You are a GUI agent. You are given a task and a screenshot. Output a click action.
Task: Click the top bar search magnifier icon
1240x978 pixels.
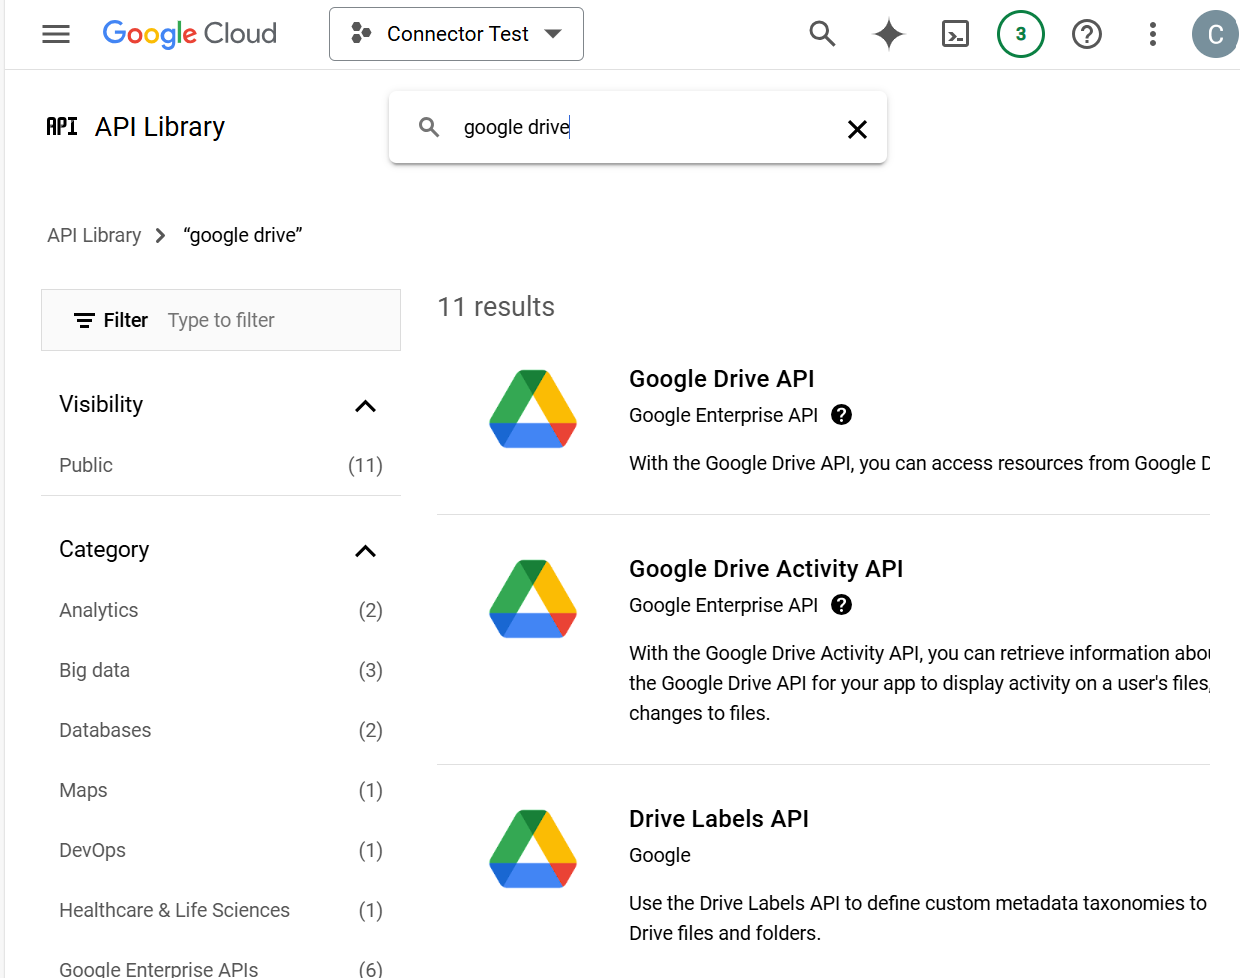822,34
